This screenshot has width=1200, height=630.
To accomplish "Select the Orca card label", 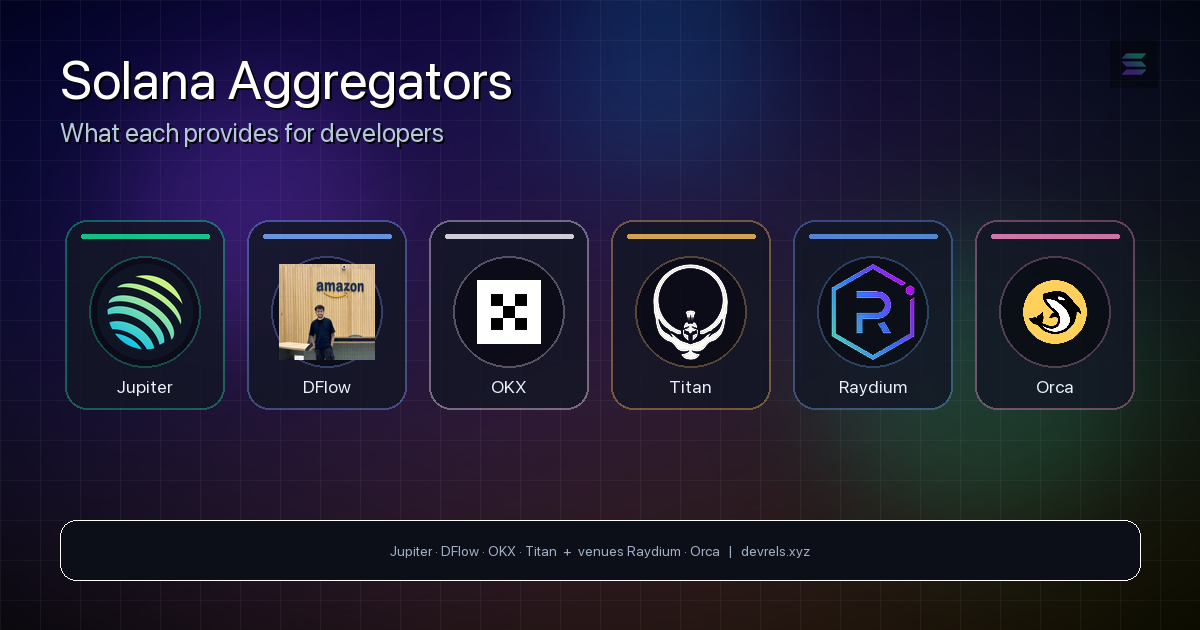I will pos(1055,387).
